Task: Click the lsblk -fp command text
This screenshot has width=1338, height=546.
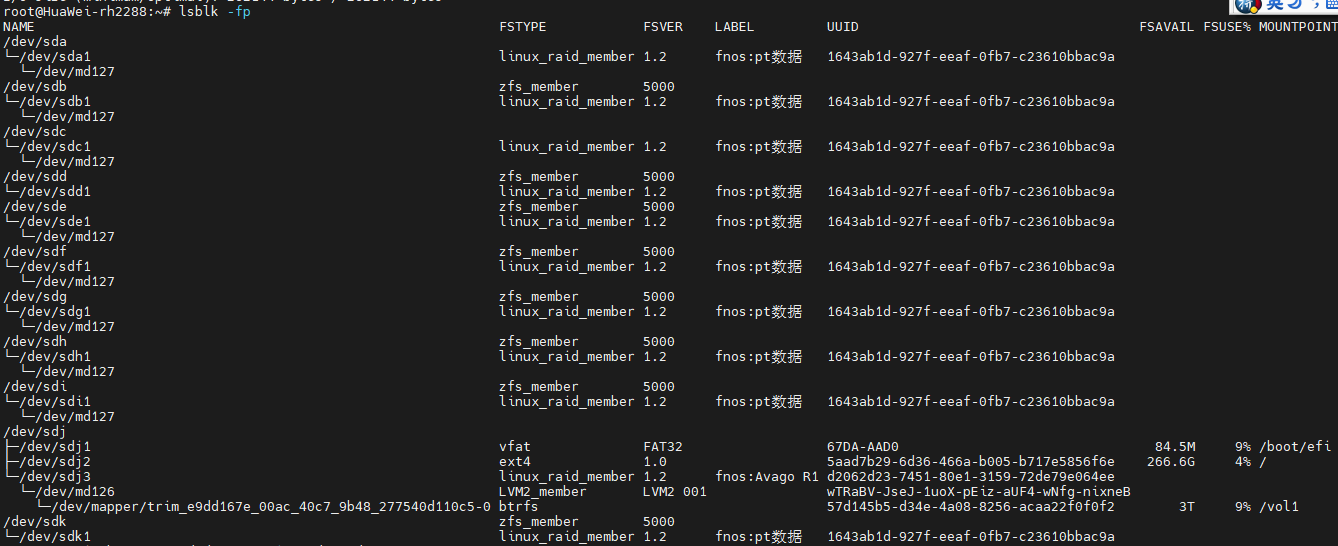Action: tap(215, 12)
